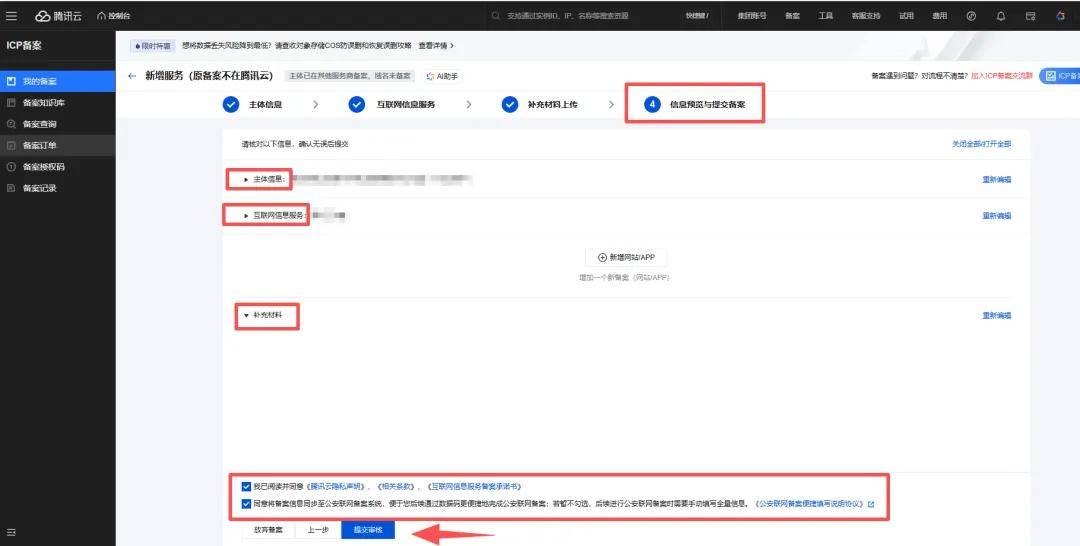Viewport: 1080px width, 546px height.
Task: Expand the 主体信息 section triangle
Action: tap(247, 180)
